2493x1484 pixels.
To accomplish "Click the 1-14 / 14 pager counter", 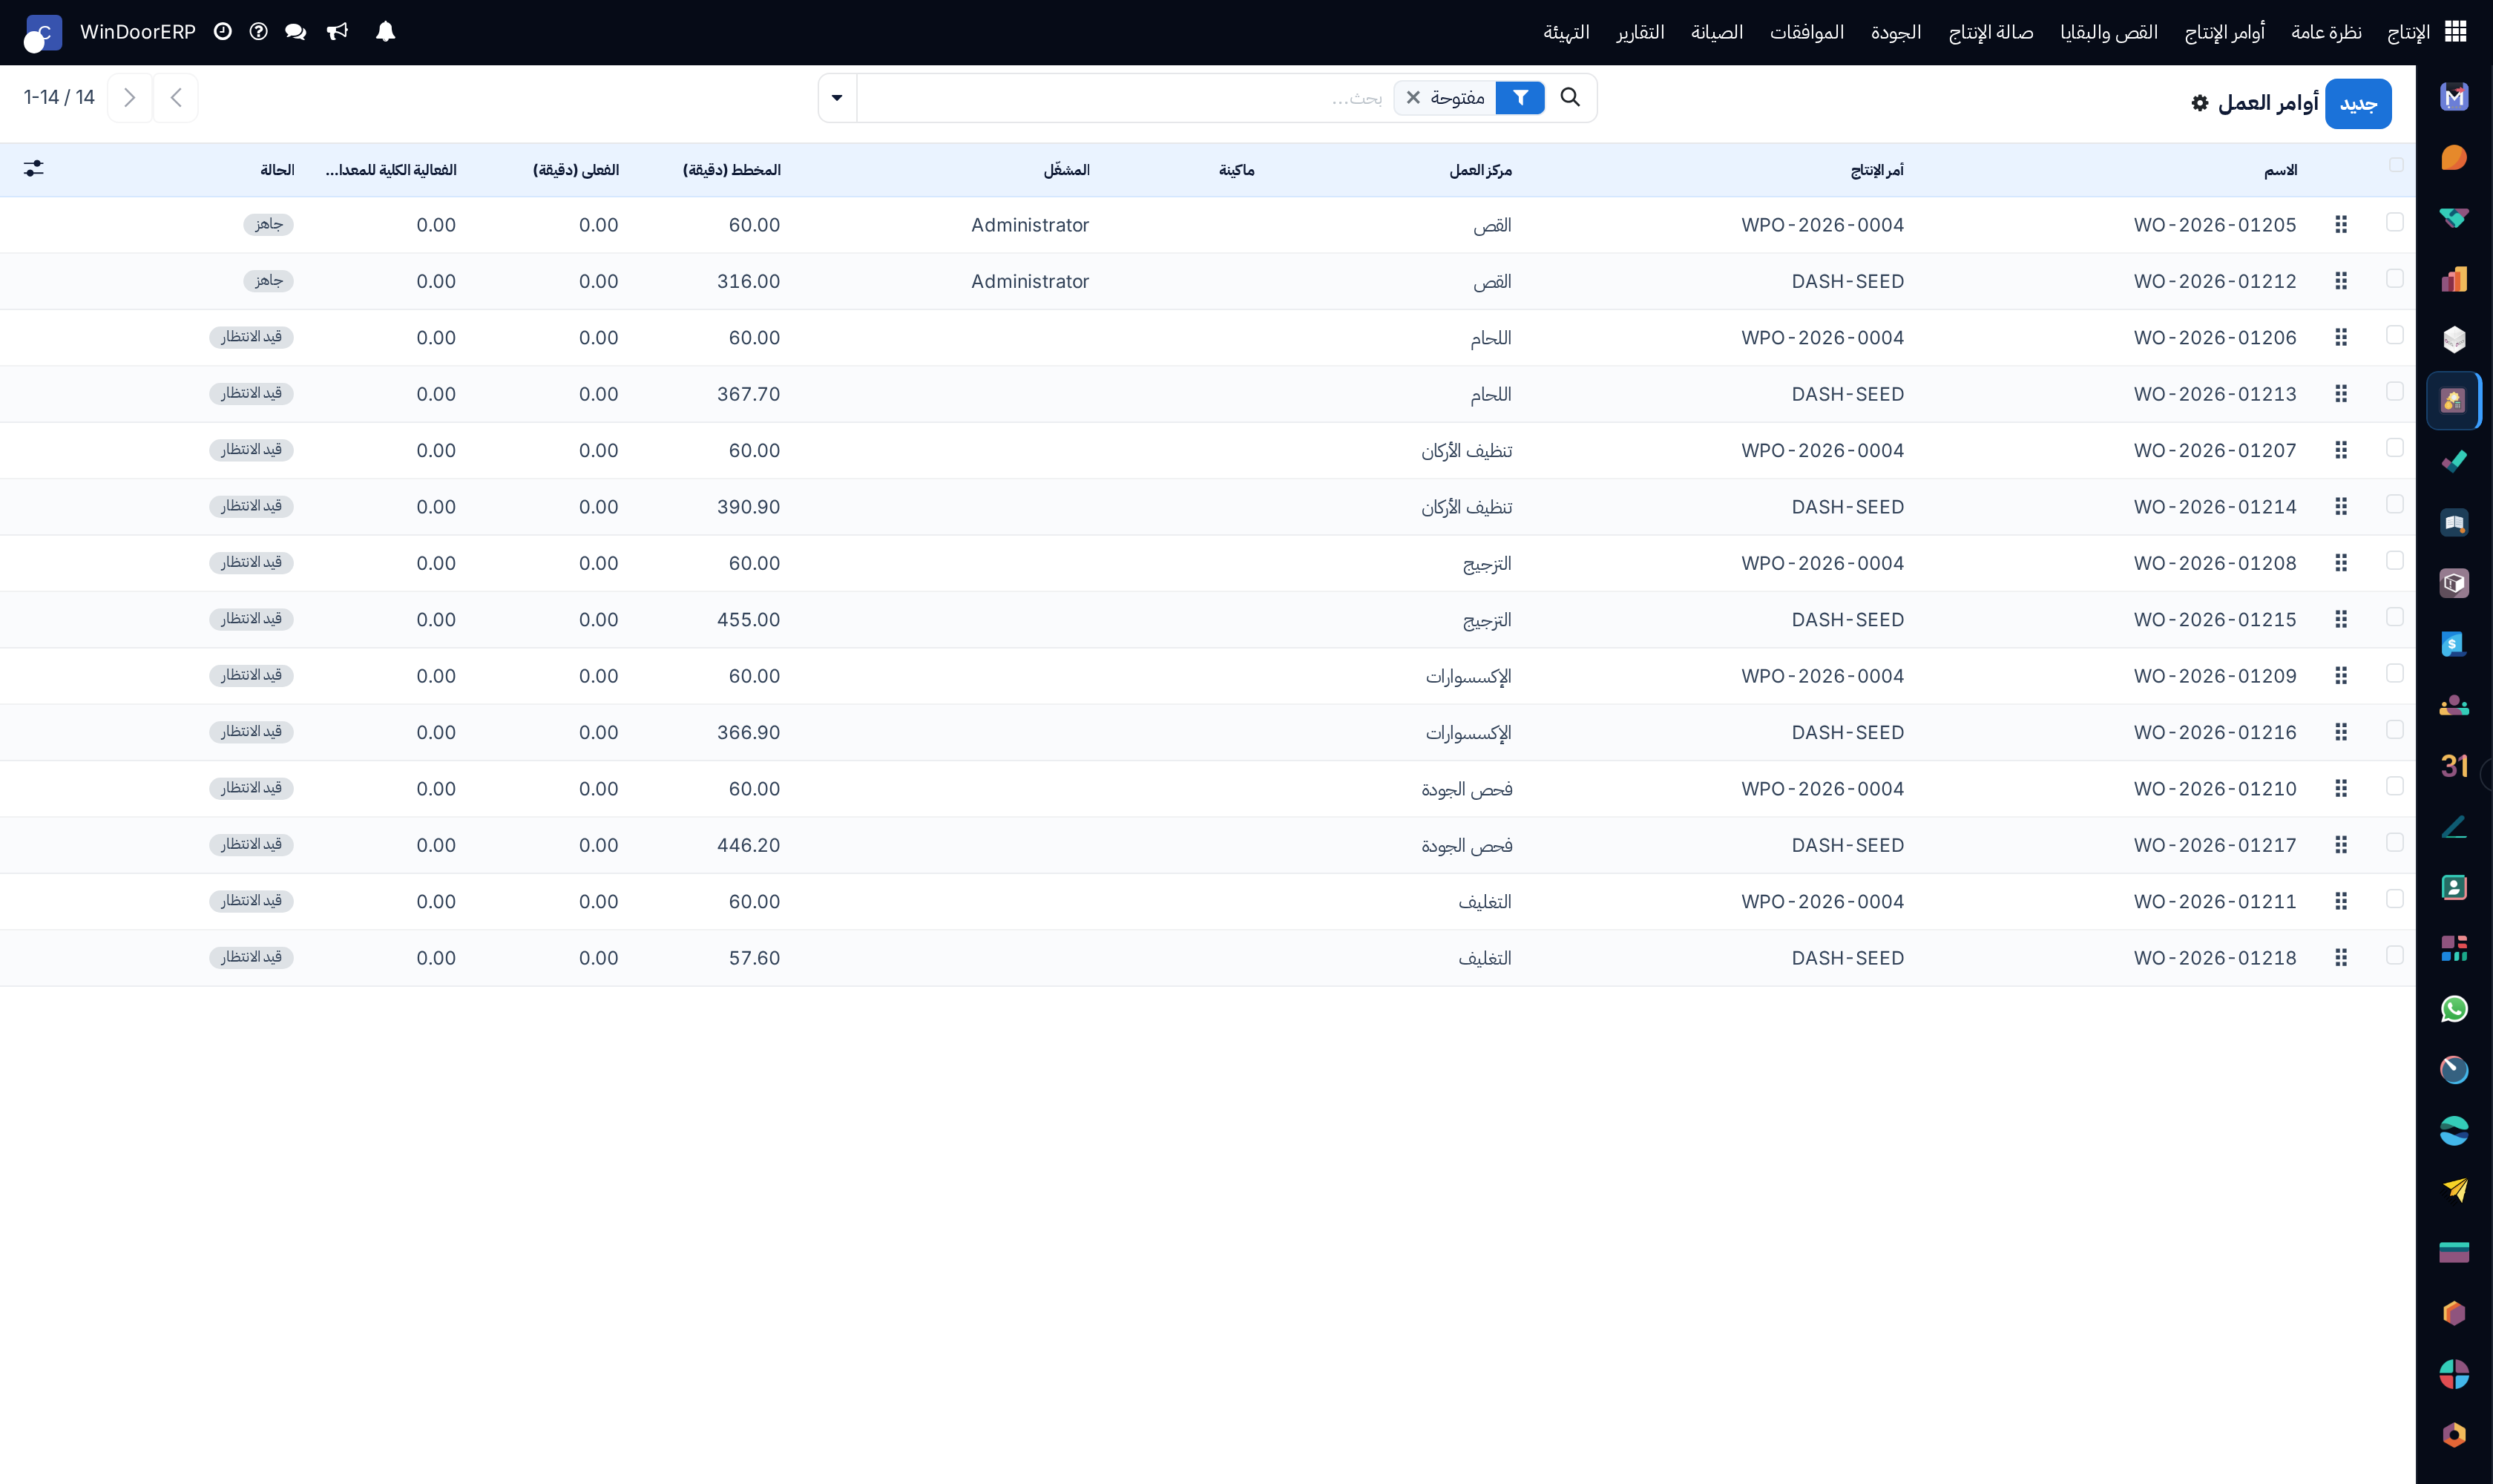I will point(59,98).
